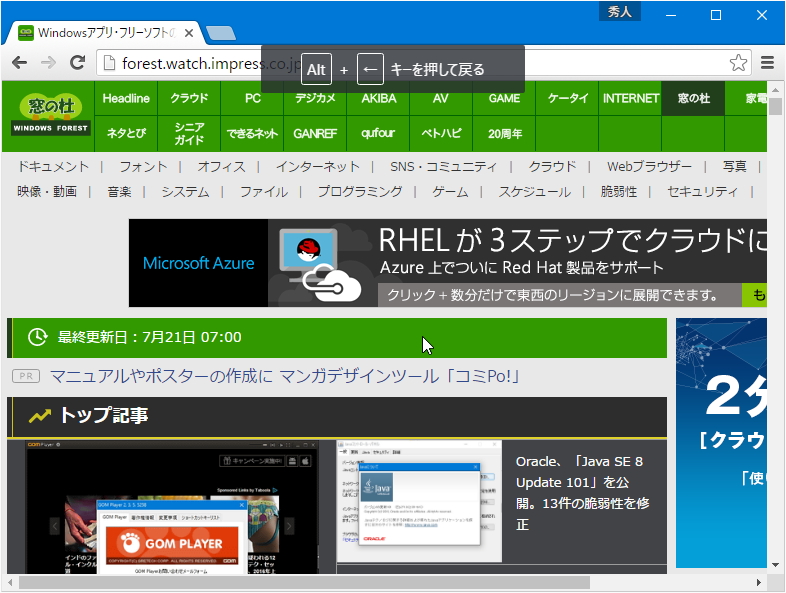Open the Java control panel article thumbnail
This screenshot has width=786, height=593.
419,501
